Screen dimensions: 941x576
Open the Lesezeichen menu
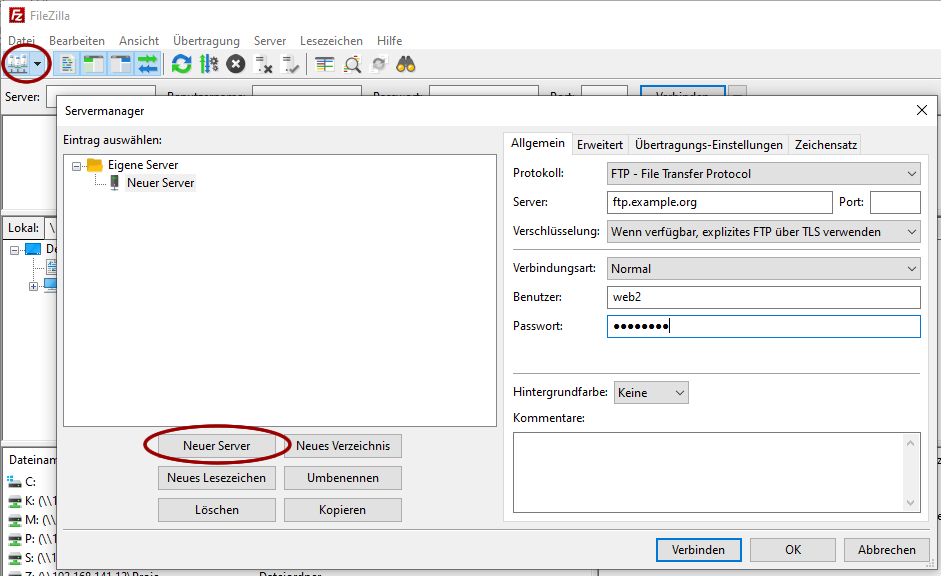click(x=331, y=41)
